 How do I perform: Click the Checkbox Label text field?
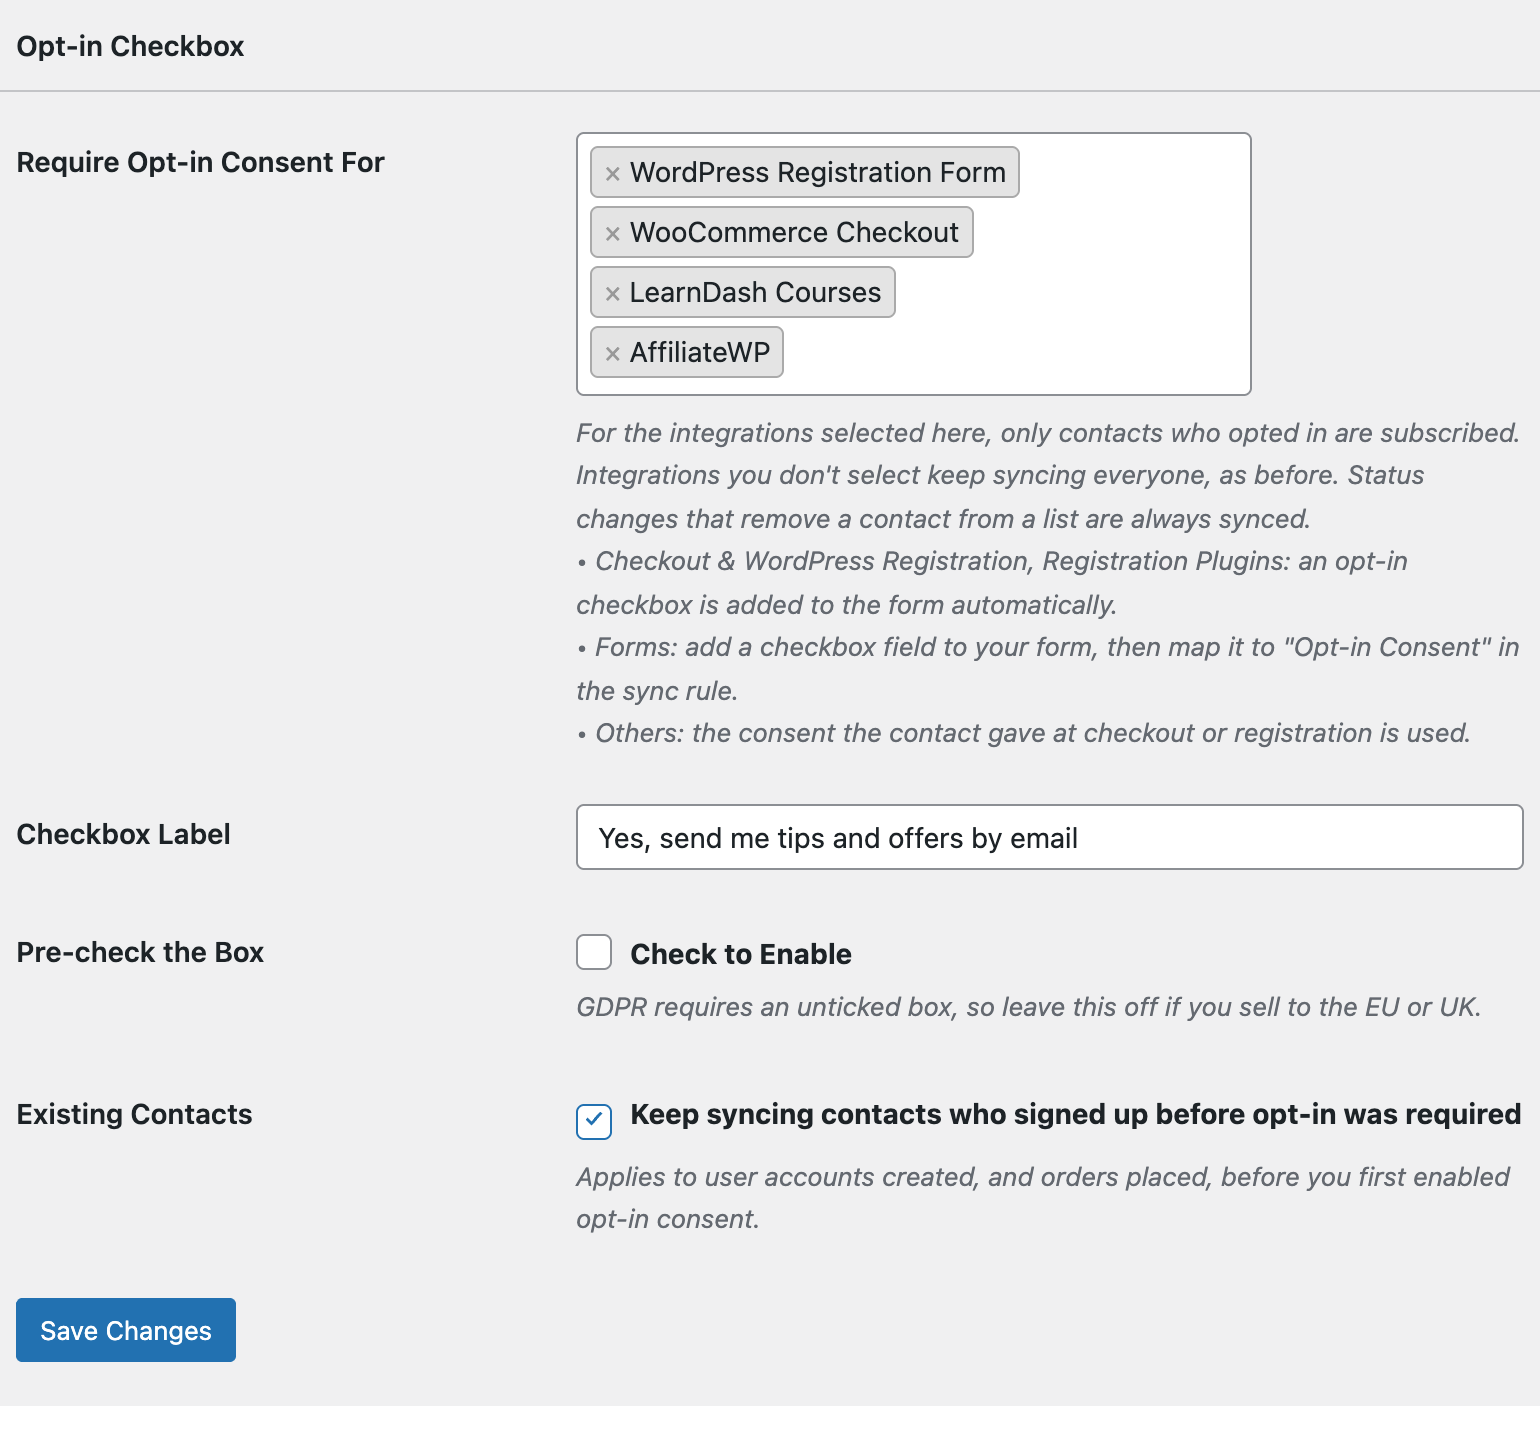pos(1049,837)
